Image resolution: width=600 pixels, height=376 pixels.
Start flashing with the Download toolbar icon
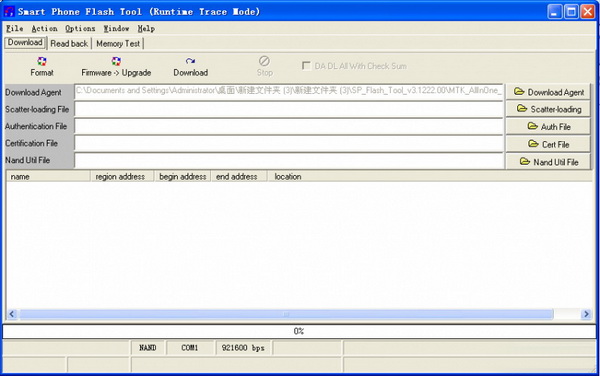(x=190, y=61)
